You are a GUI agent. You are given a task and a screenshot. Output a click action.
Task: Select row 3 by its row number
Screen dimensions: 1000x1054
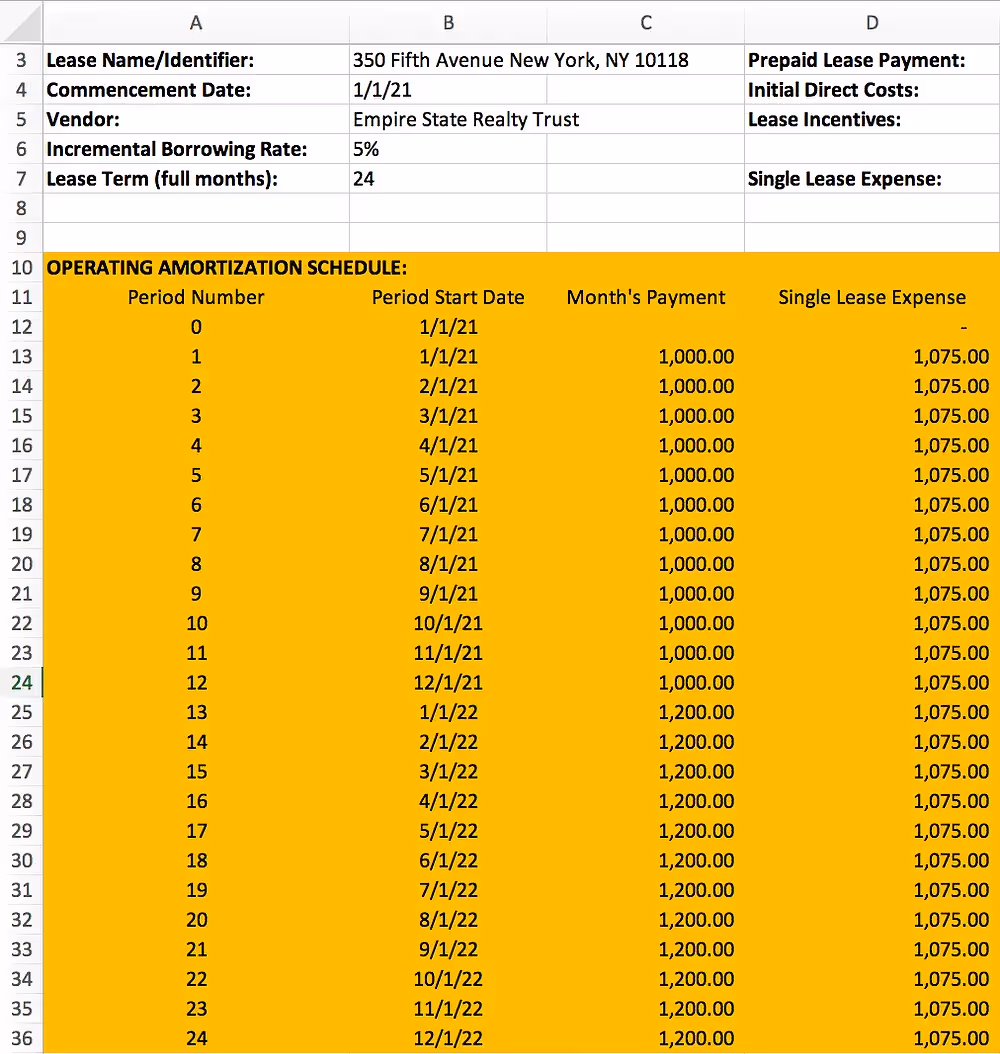coord(21,60)
